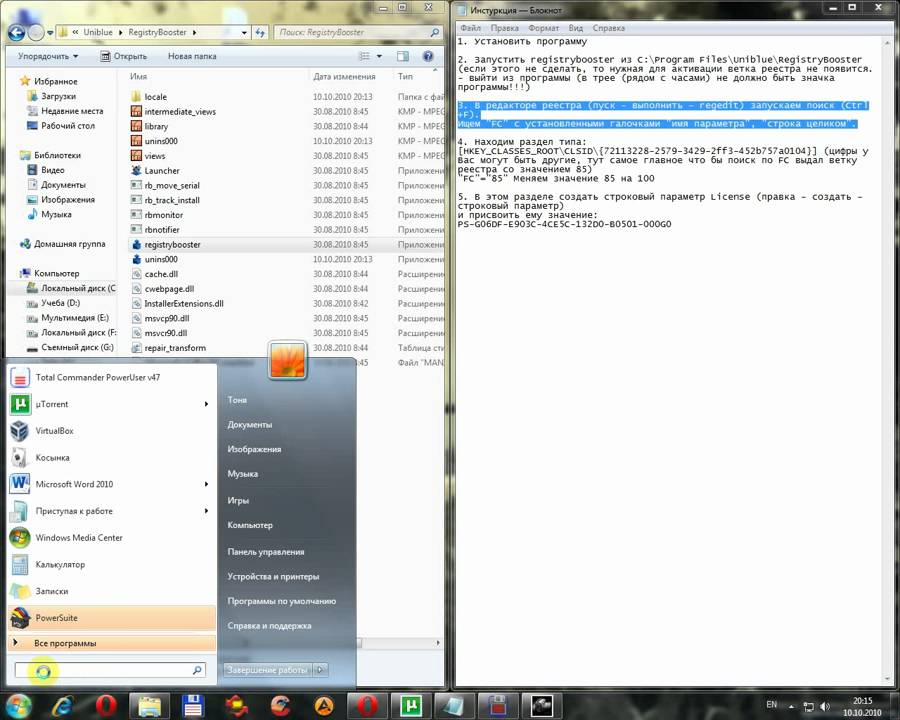Launch VirtualBox from the Start menu
This screenshot has width=900, height=720.
point(112,431)
